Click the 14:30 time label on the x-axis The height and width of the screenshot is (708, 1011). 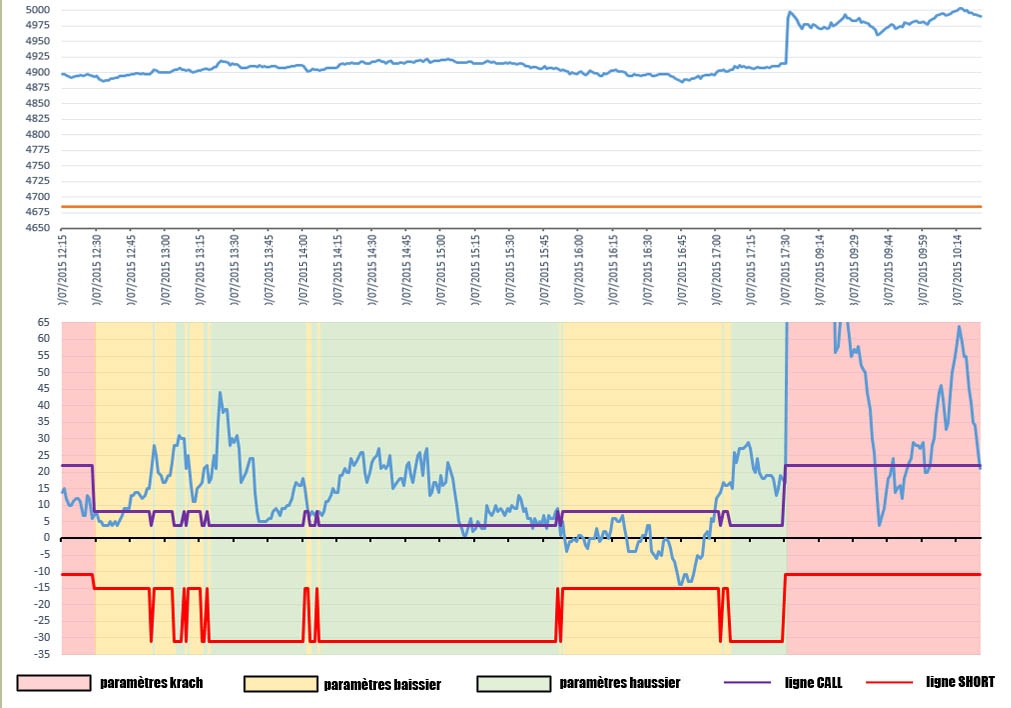(x=373, y=270)
